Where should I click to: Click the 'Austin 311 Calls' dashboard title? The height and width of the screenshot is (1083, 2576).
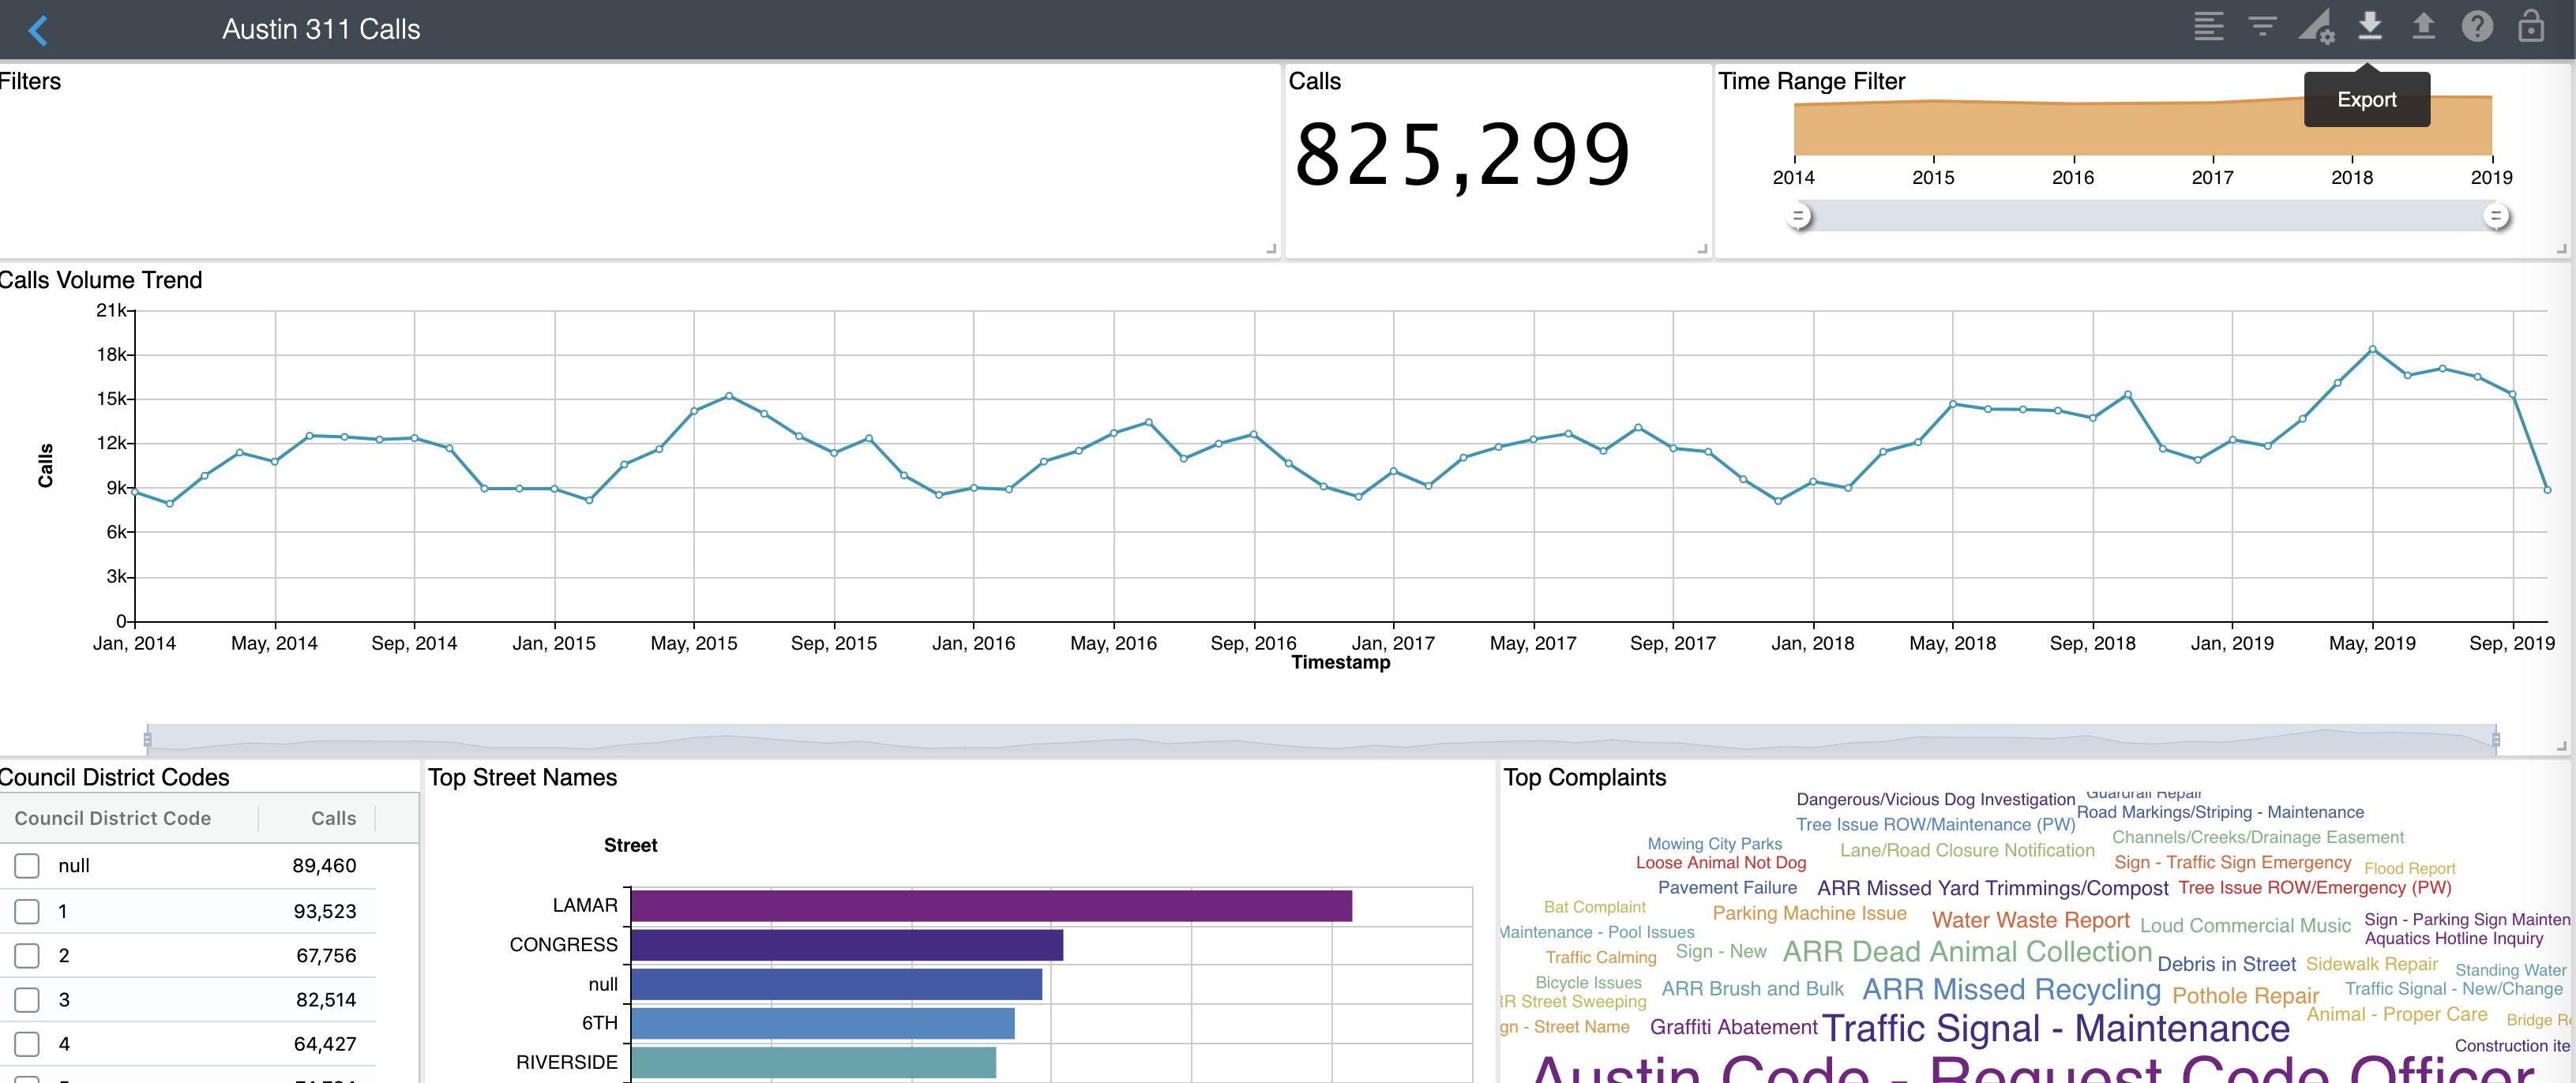pos(321,29)
